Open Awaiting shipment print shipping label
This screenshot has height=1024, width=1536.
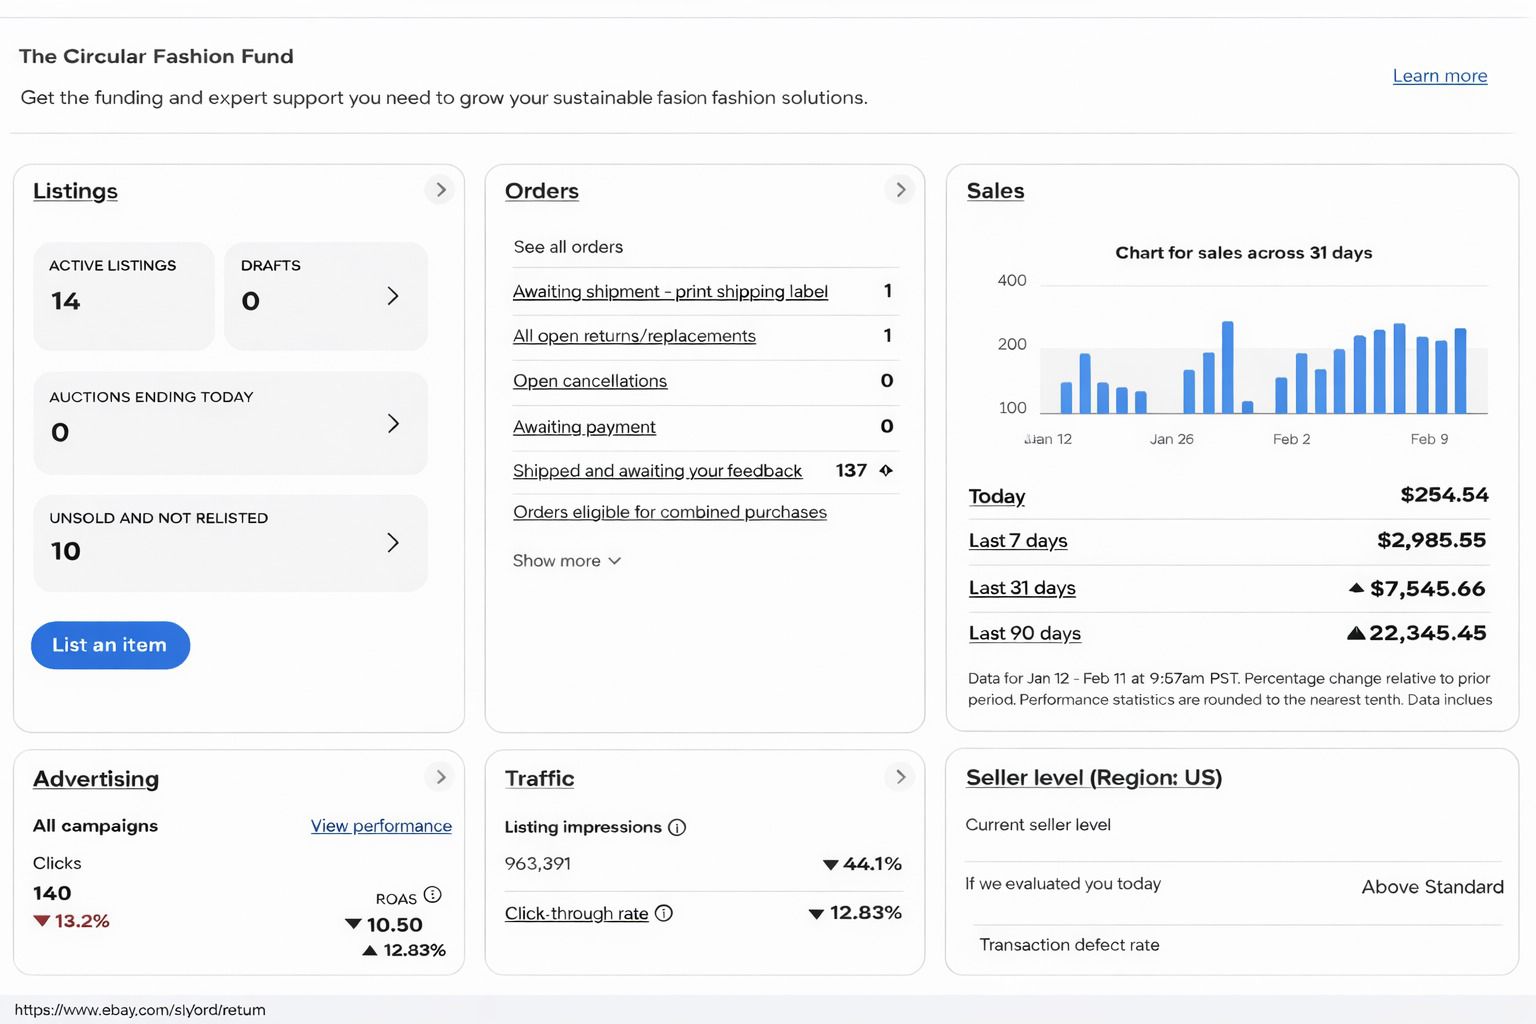pyautogui.click(x=670, y=291)
